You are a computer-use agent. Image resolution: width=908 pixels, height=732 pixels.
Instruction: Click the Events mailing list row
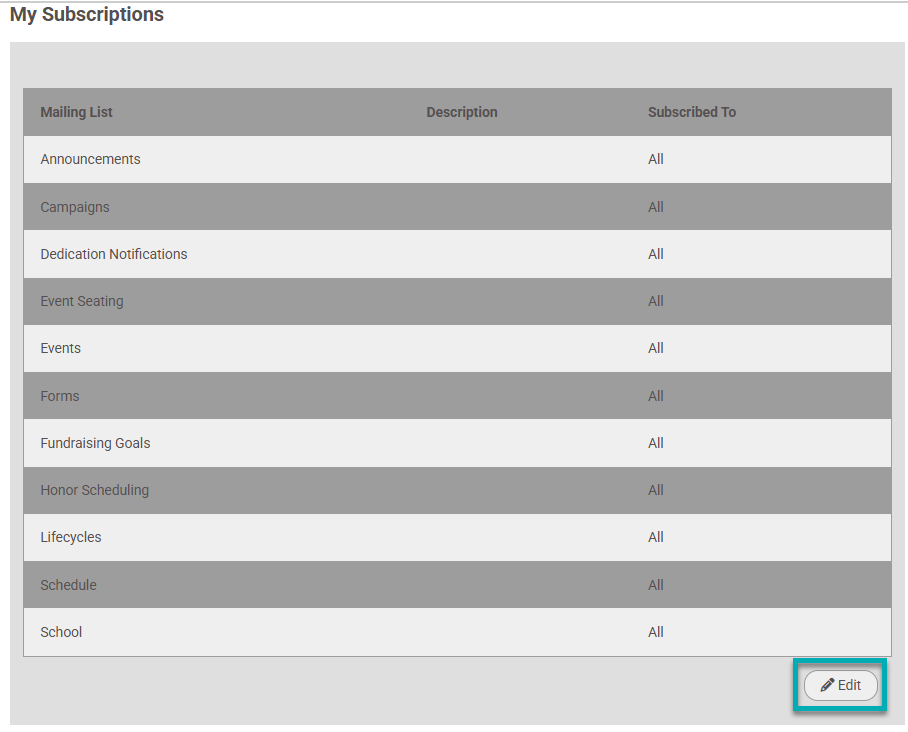61,348
